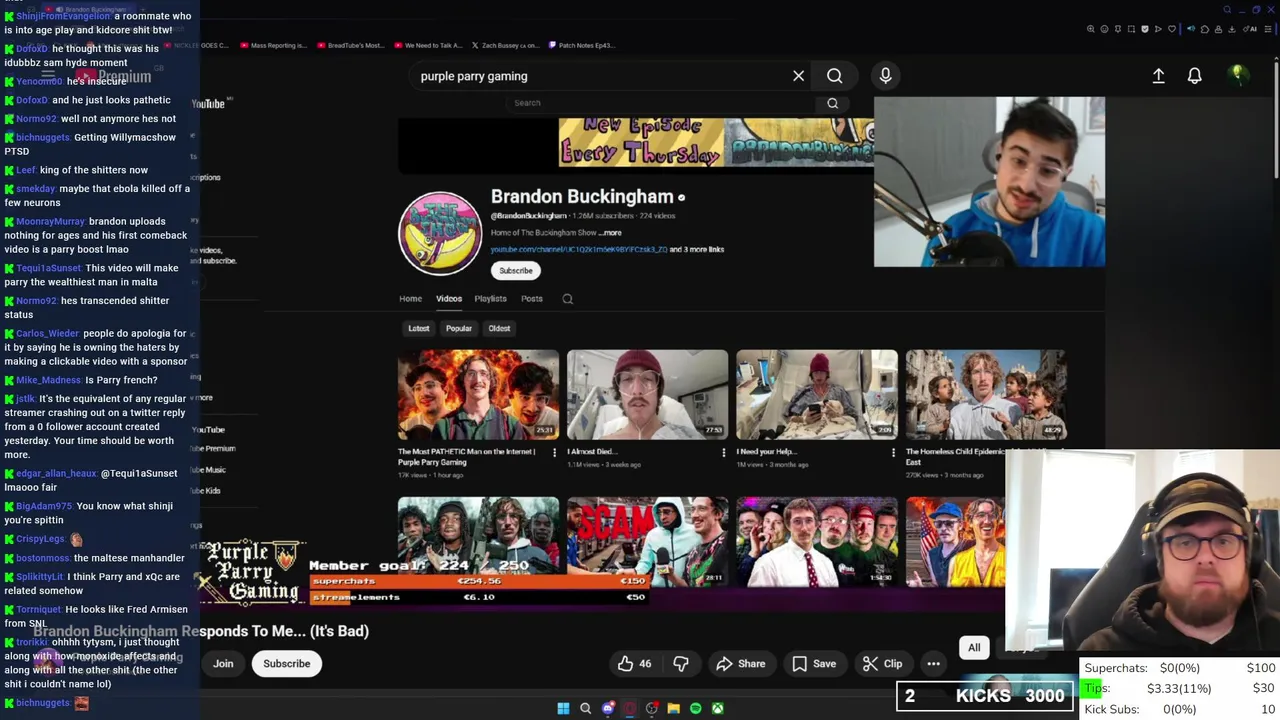Screen dimensions: 1280x720
Task: Open the browser AI toolbar button
Action: (1250, 29)
